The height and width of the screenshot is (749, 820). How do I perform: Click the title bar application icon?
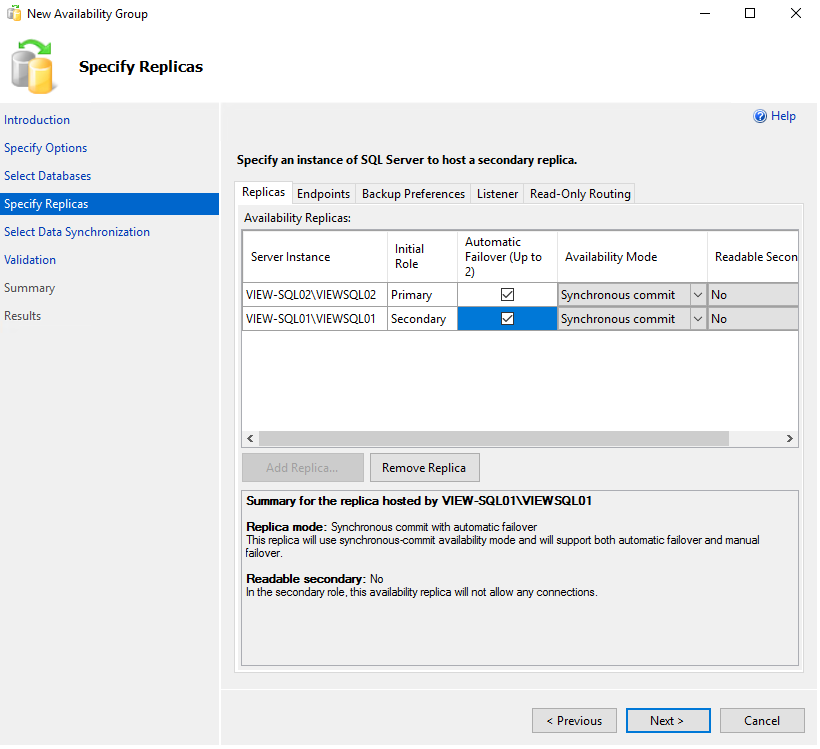coord(13,14)
